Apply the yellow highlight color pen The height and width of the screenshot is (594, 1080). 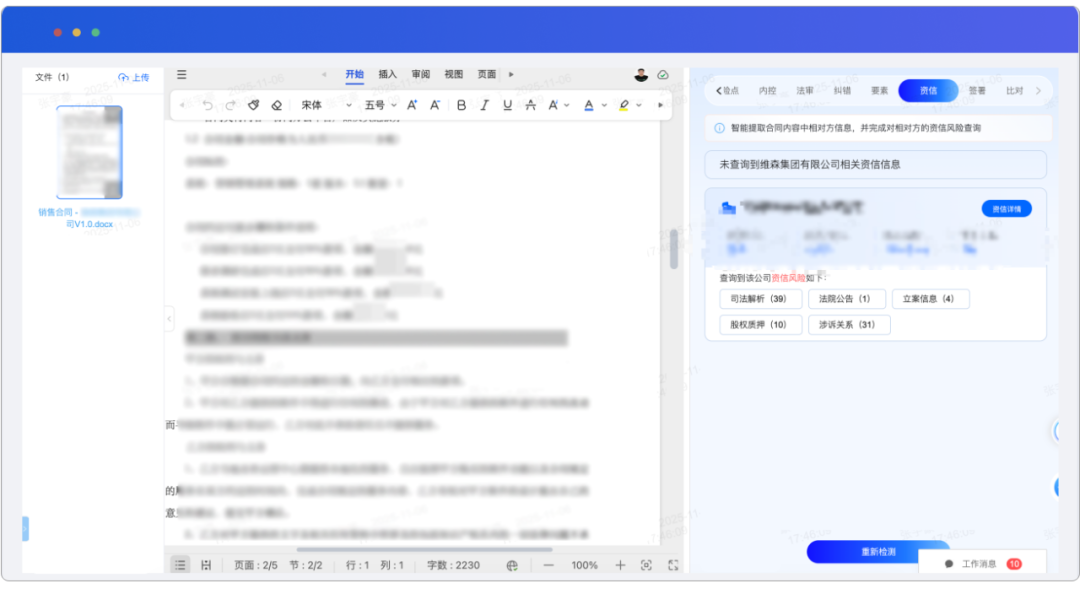click(624, 105)
